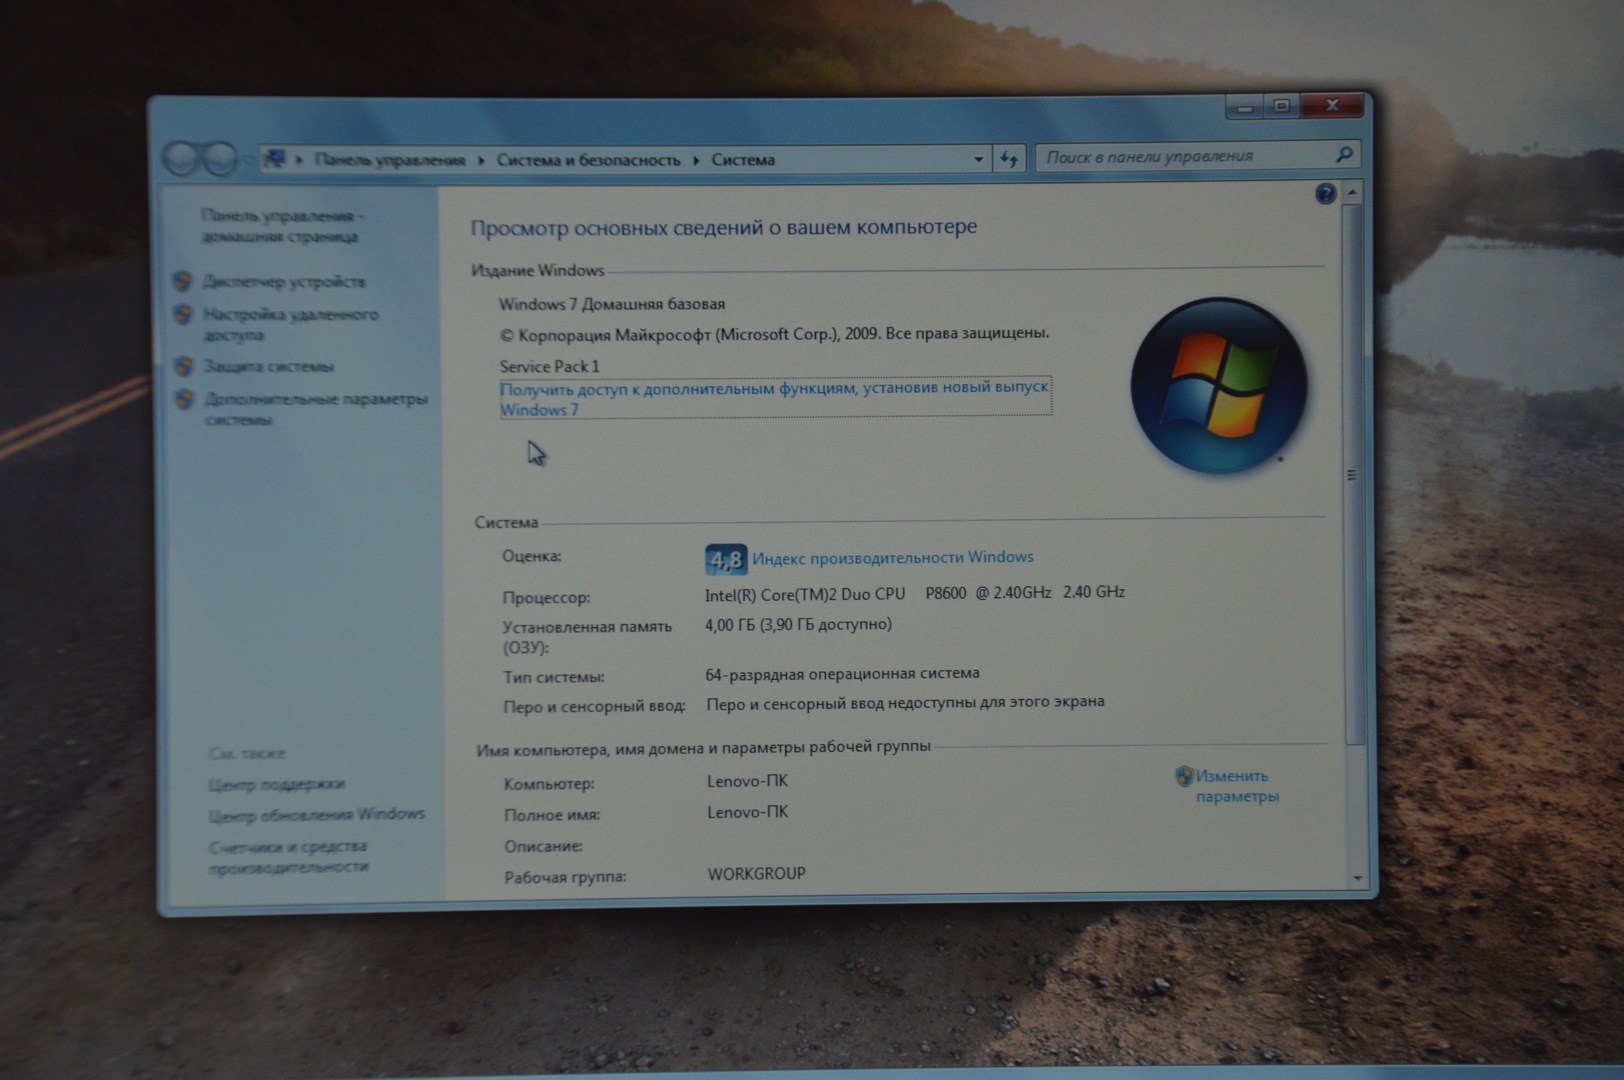Open Центр поддержки link

(x=277, y=784)
